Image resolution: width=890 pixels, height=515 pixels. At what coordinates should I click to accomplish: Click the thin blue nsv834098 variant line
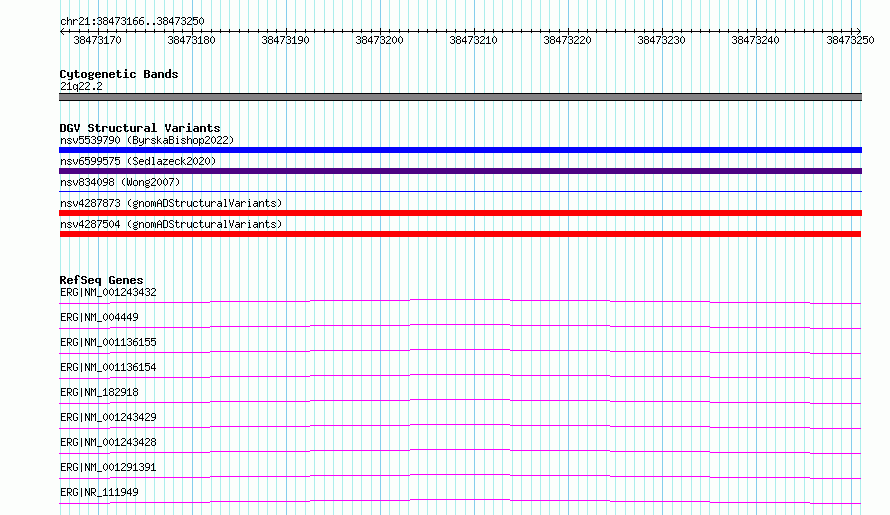tap(460, 191)
